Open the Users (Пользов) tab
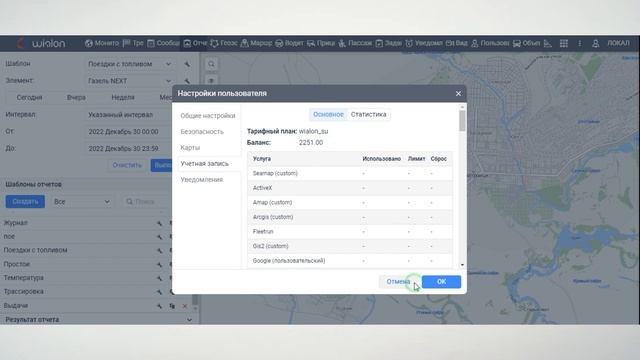 click(x=489, y=43)
